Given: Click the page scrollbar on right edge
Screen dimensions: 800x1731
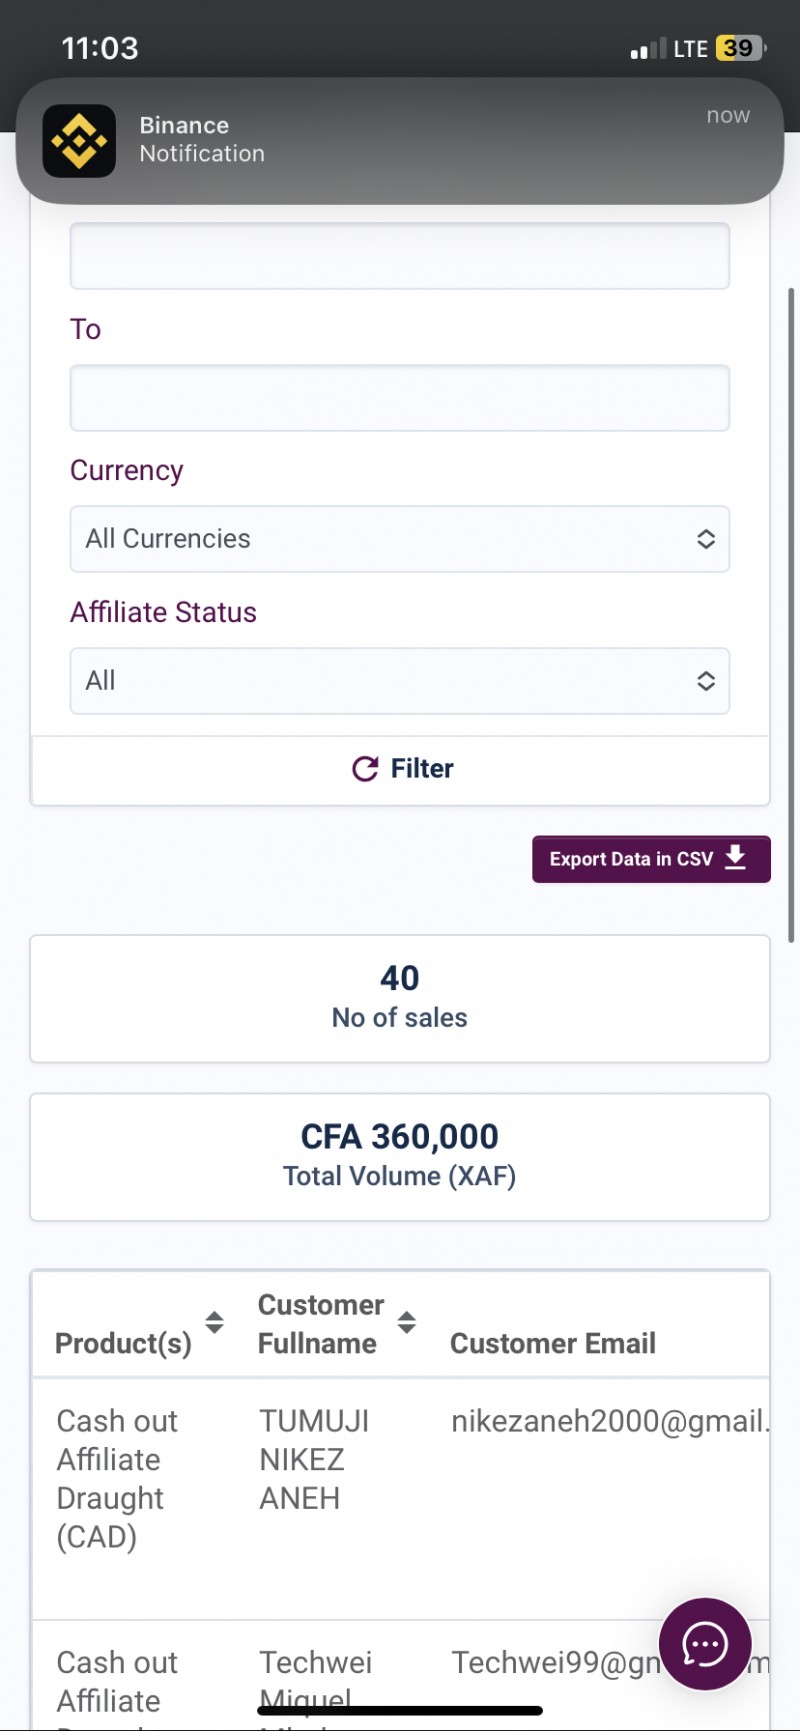Looking at the screenshot, I should 792,615.
